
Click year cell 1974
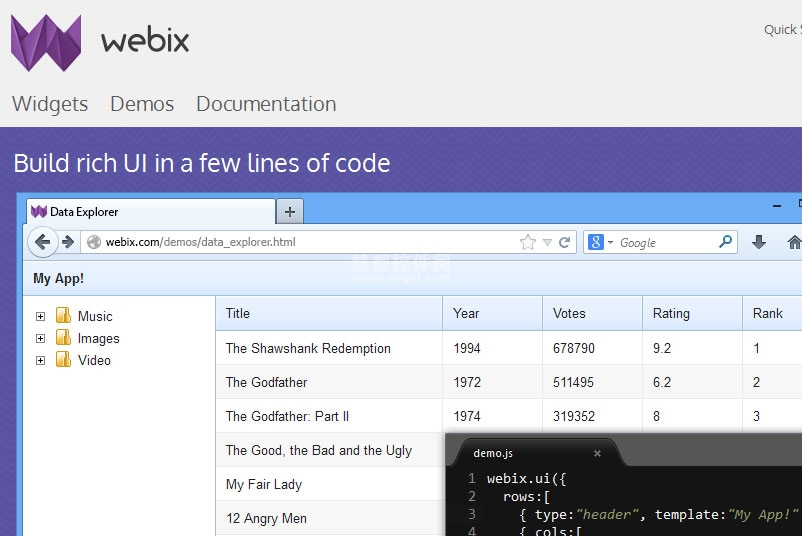pyautogui.click(x=492, y=416)
